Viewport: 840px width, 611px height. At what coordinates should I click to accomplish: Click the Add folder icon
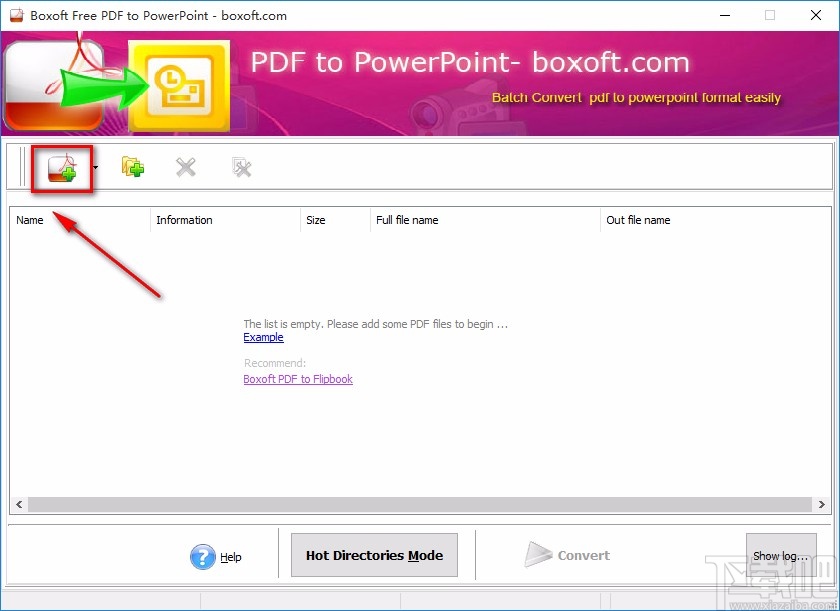click(x=132, y=167)
